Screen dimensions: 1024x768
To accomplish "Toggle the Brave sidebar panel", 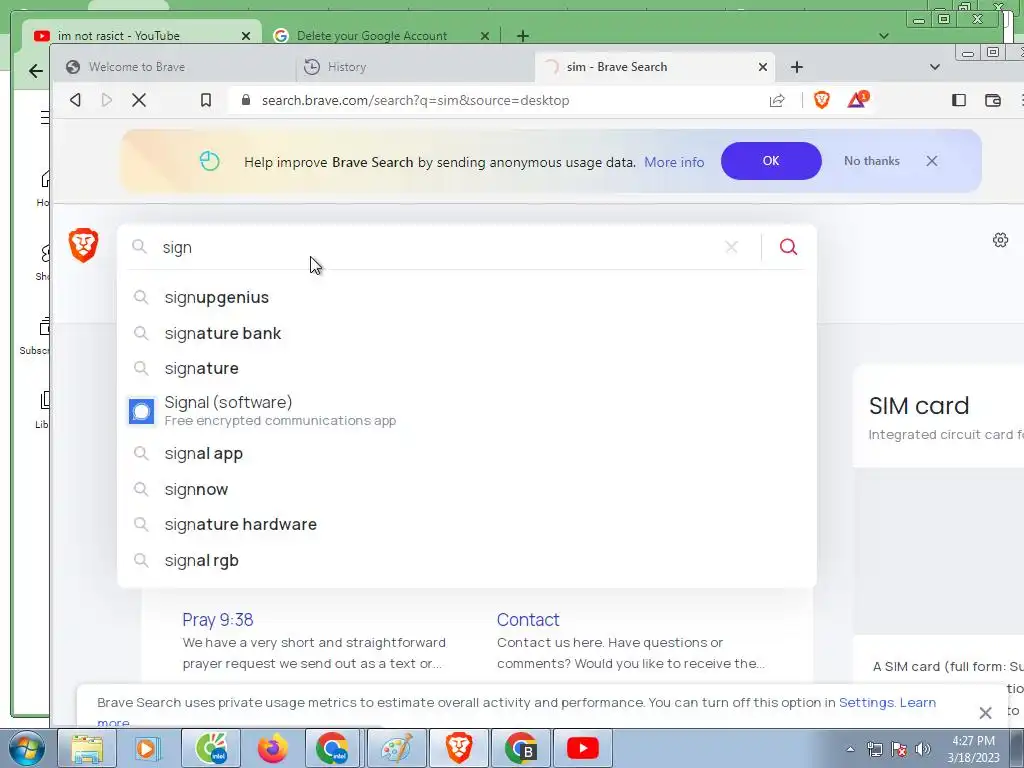I will coord(959,100).
